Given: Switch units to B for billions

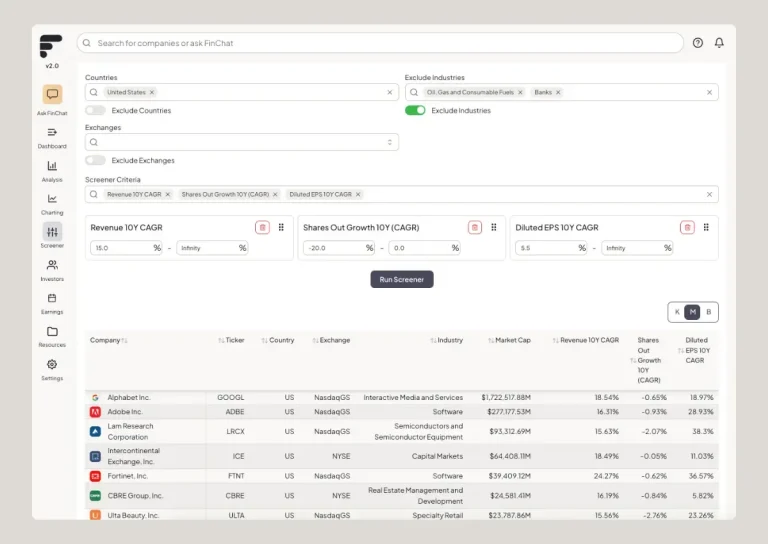Looking at the screenshot, I should 709,312.
